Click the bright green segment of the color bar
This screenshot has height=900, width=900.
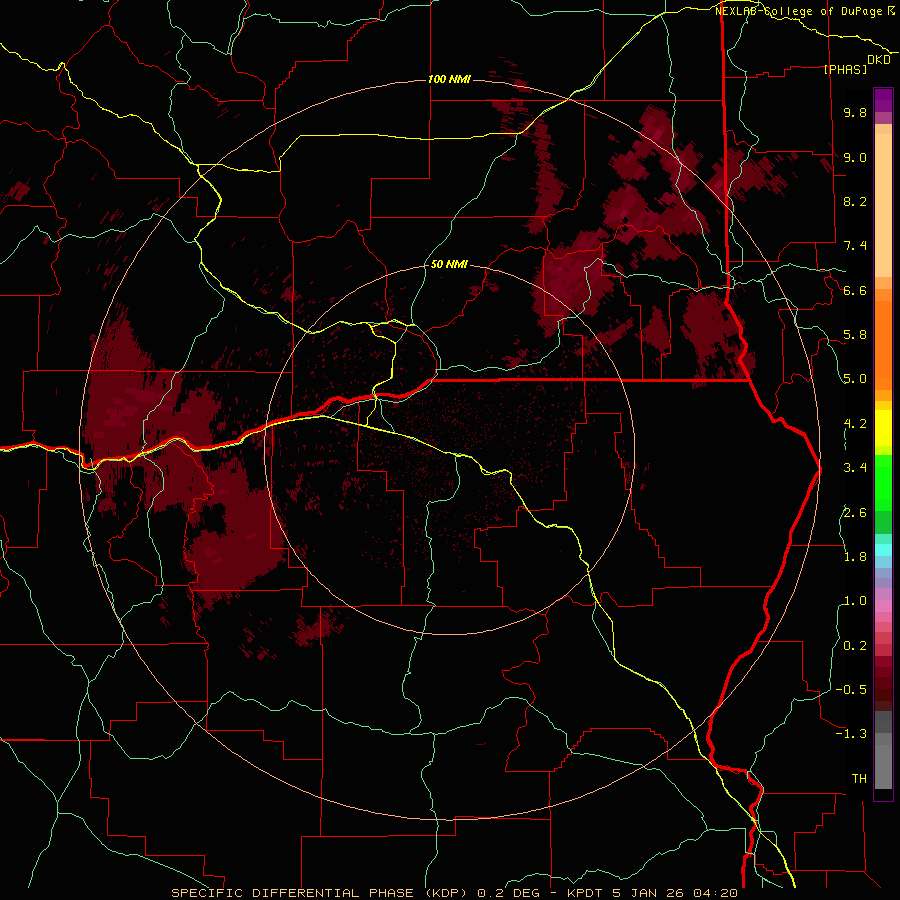point(883,482)
